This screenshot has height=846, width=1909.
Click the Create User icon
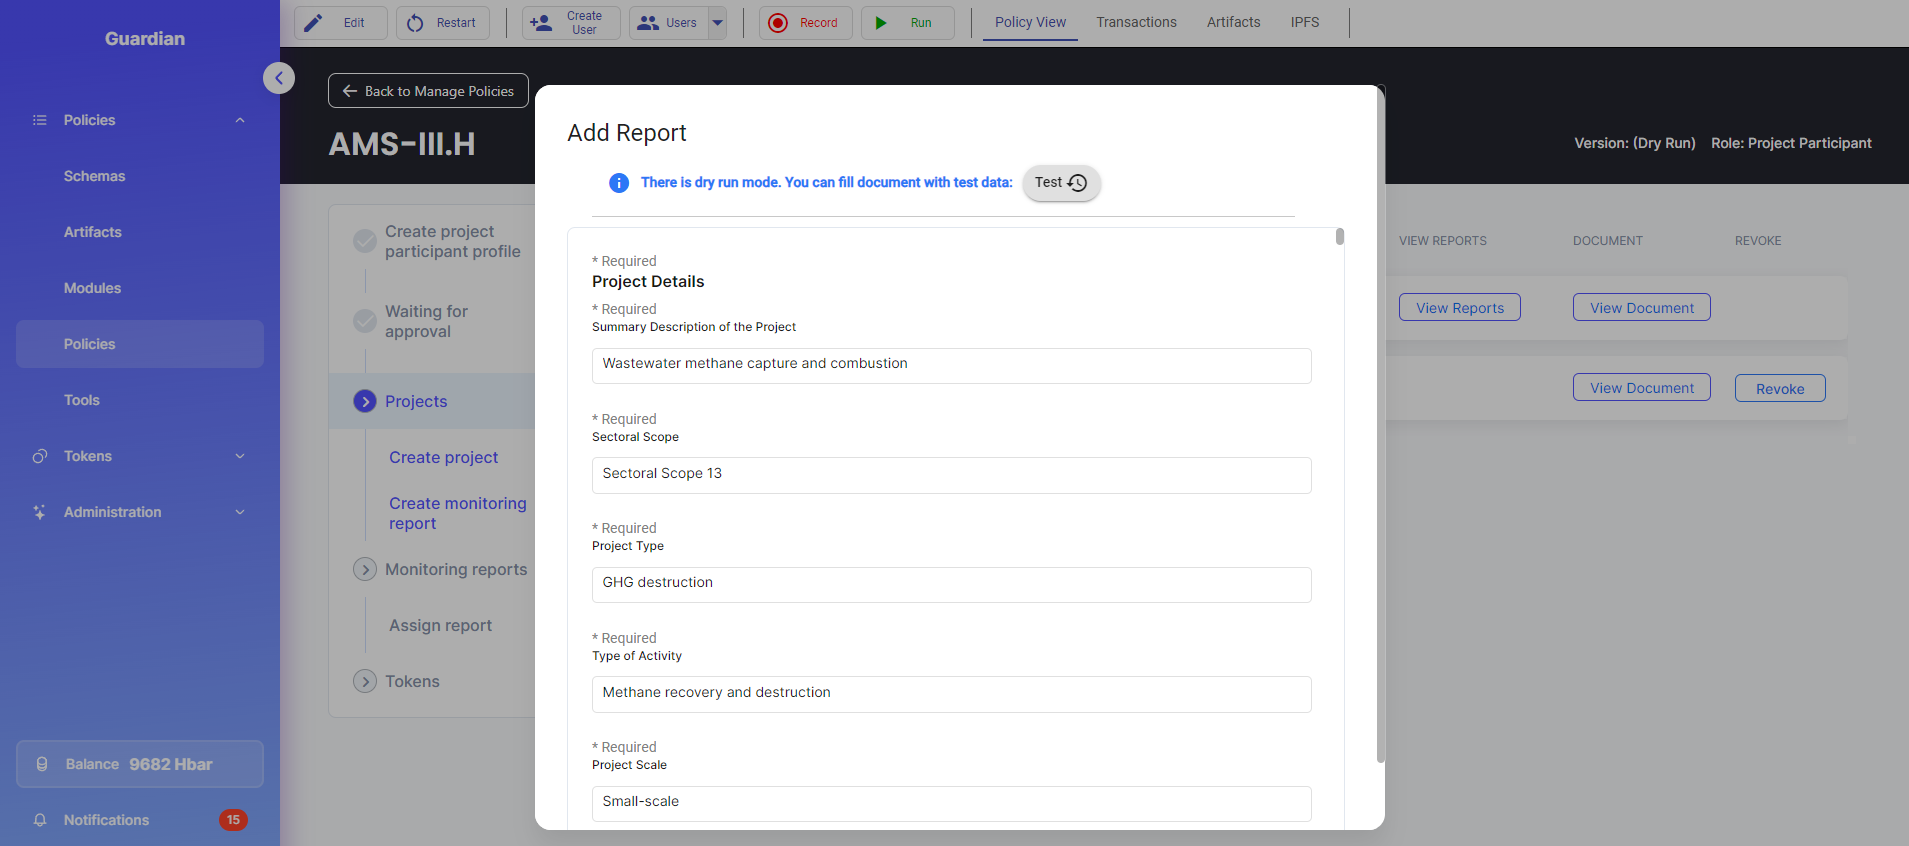[x=541, y=23]
